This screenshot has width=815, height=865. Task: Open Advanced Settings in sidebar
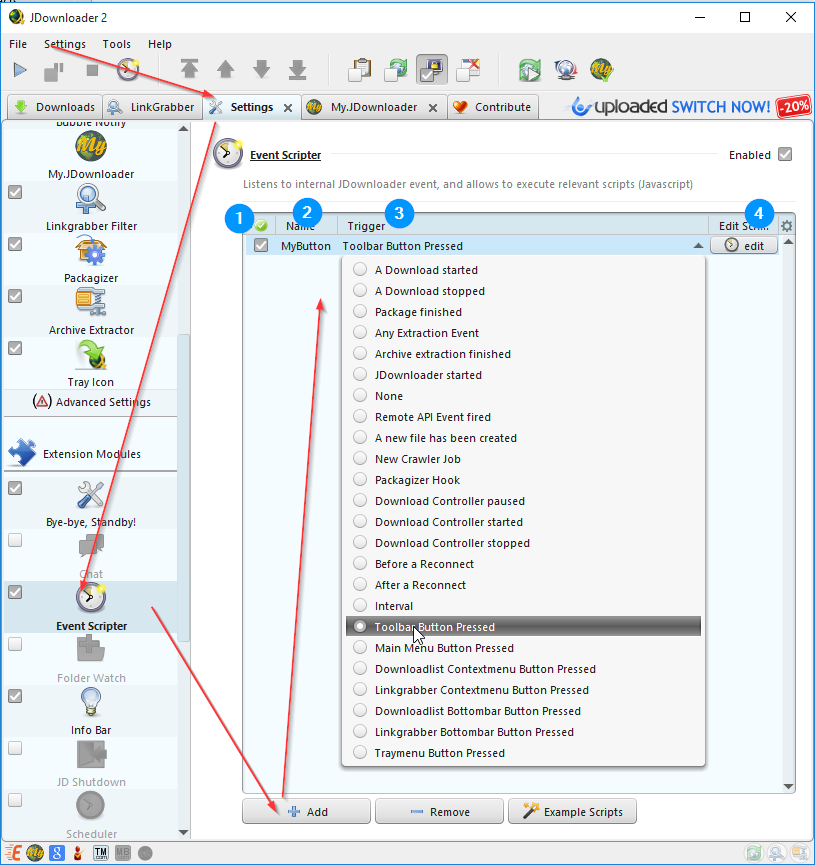[x=91, y=402]
